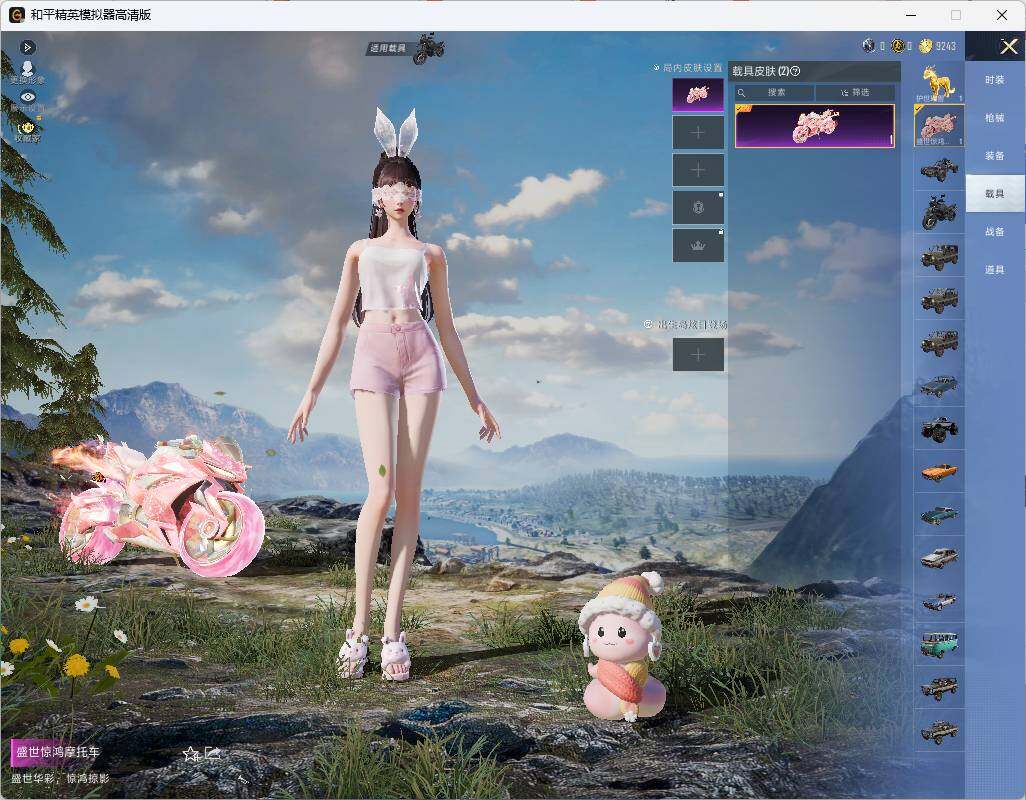
Task: Minimize the emulator window
Action: point(911,15)
